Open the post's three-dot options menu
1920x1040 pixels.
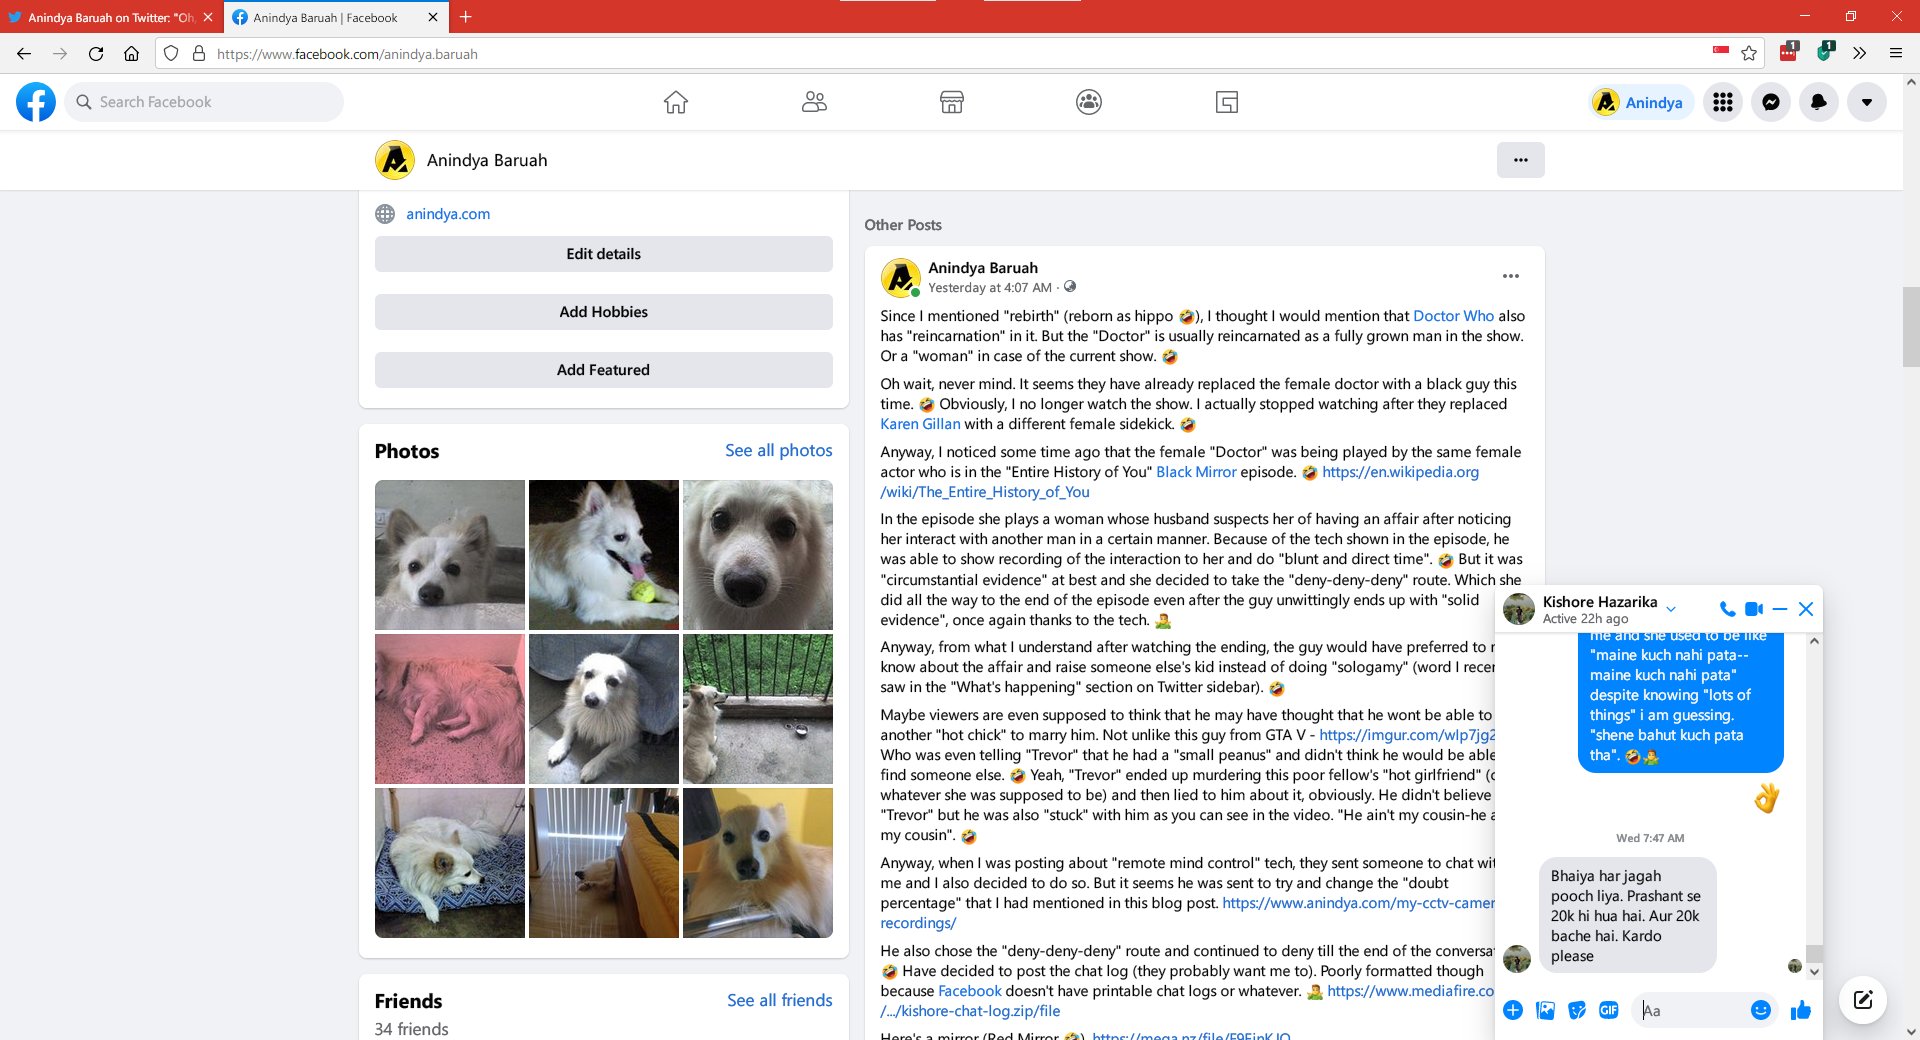click(1511, 276)
